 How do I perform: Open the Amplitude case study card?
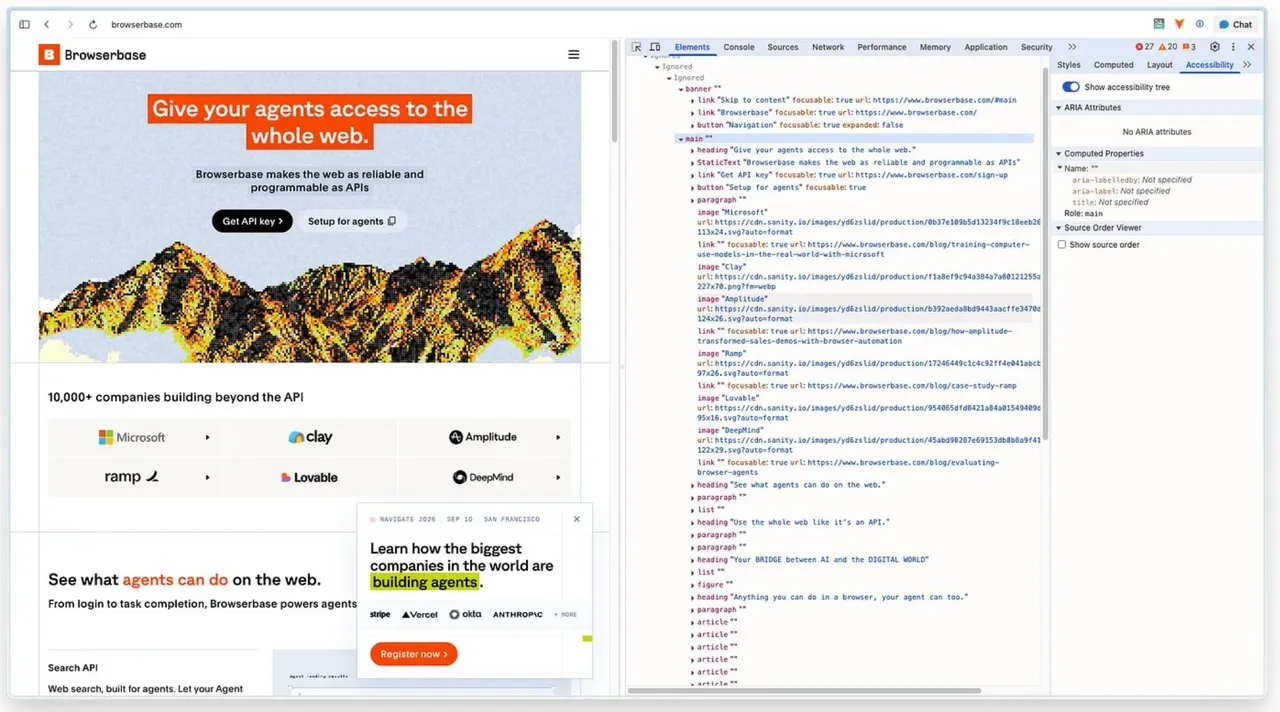coord(484,437)
